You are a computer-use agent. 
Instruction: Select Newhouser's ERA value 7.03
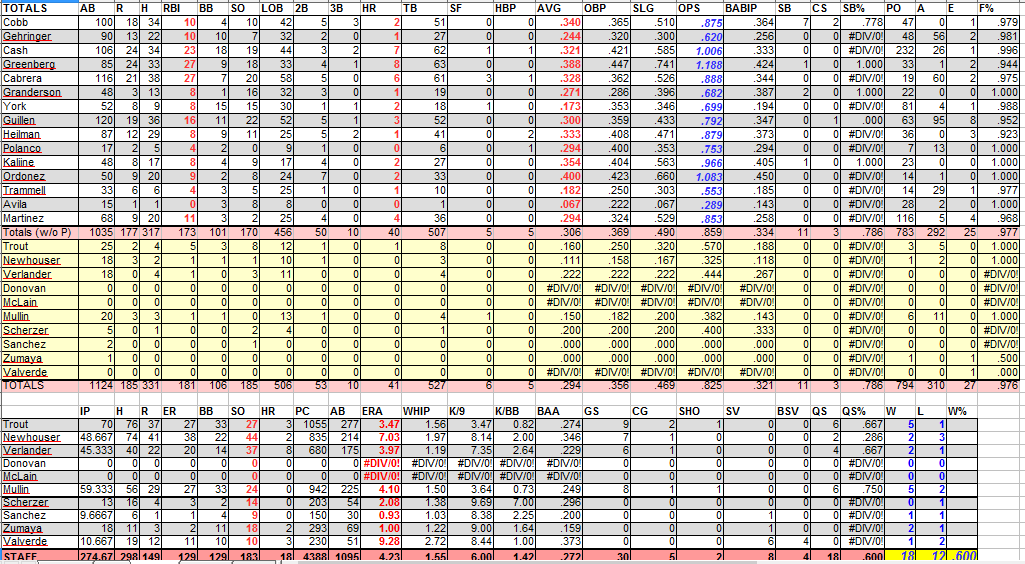[x=381, y=437]
